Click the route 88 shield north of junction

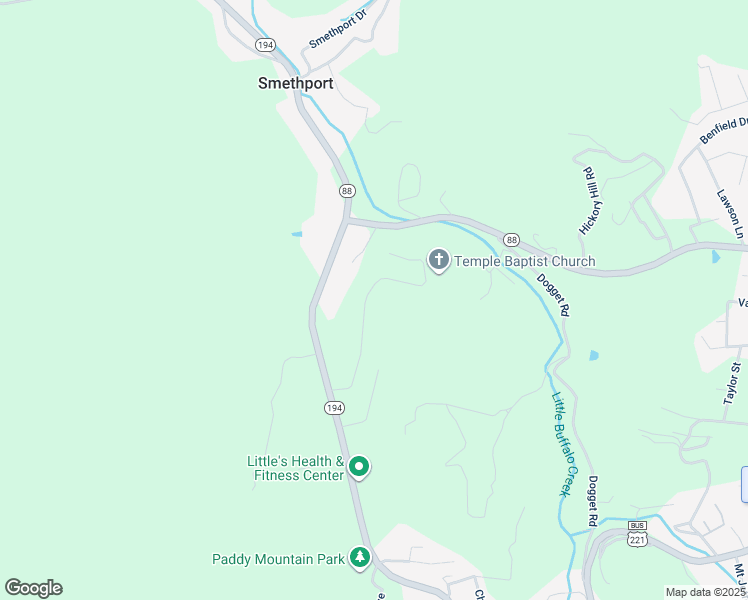tap(347, 191)
